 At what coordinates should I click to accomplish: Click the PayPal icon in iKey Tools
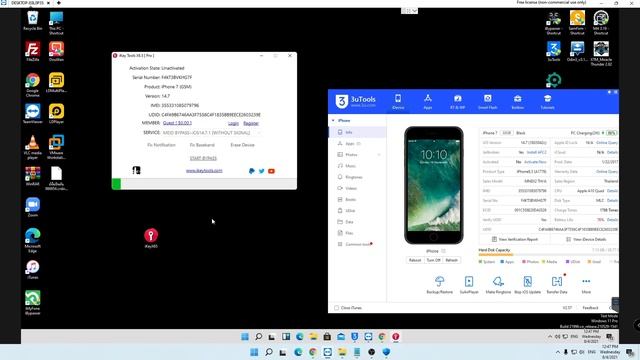pyautogui.click(x=252, y=171)
